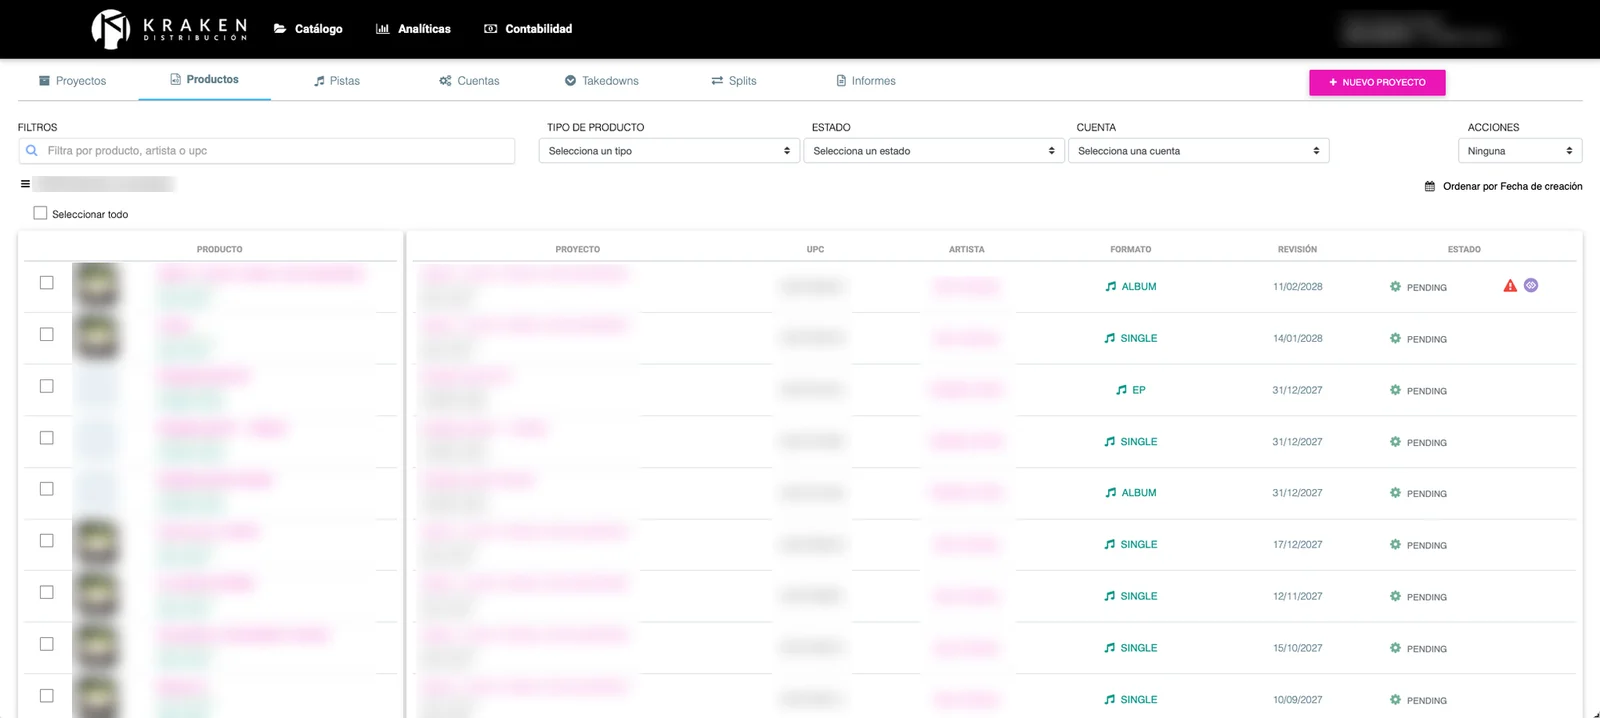1600x718 pixels.
Task: Click the gear status icon on the 15/10/2027 row
Action: click(x=1395, y=648)
